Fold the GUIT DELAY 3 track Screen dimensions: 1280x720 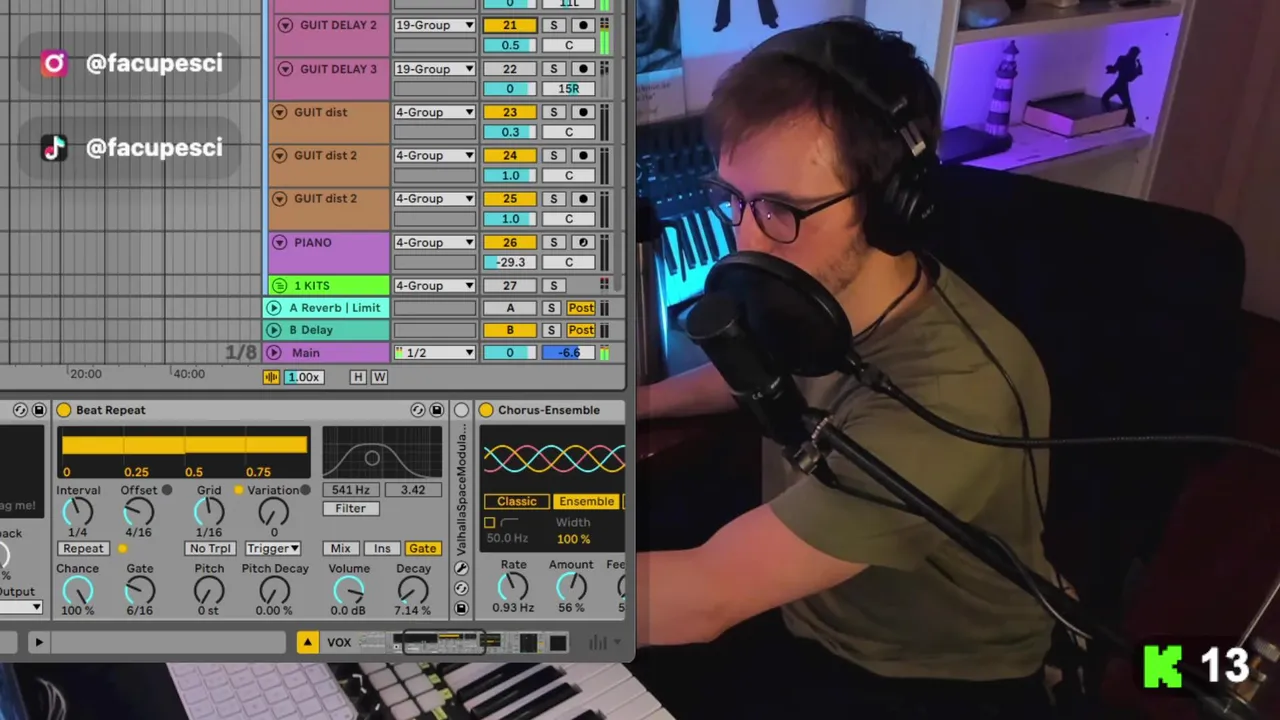pos(285,69)
